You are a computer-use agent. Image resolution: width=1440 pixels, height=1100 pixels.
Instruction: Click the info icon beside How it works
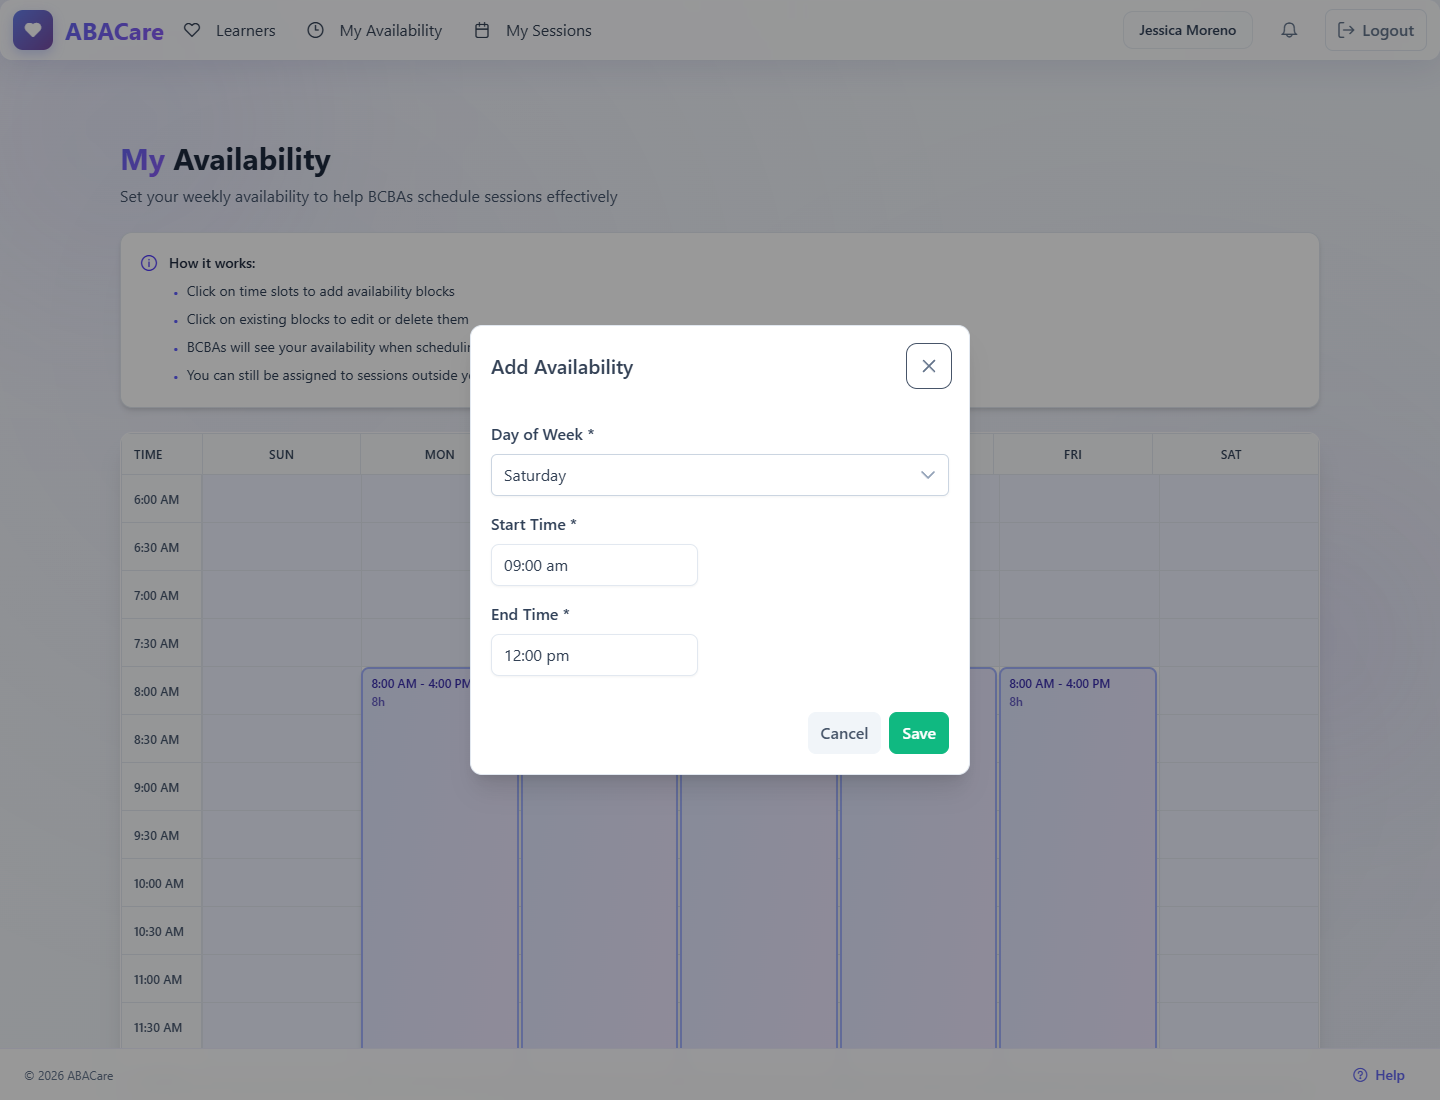(x=149, y=263)
